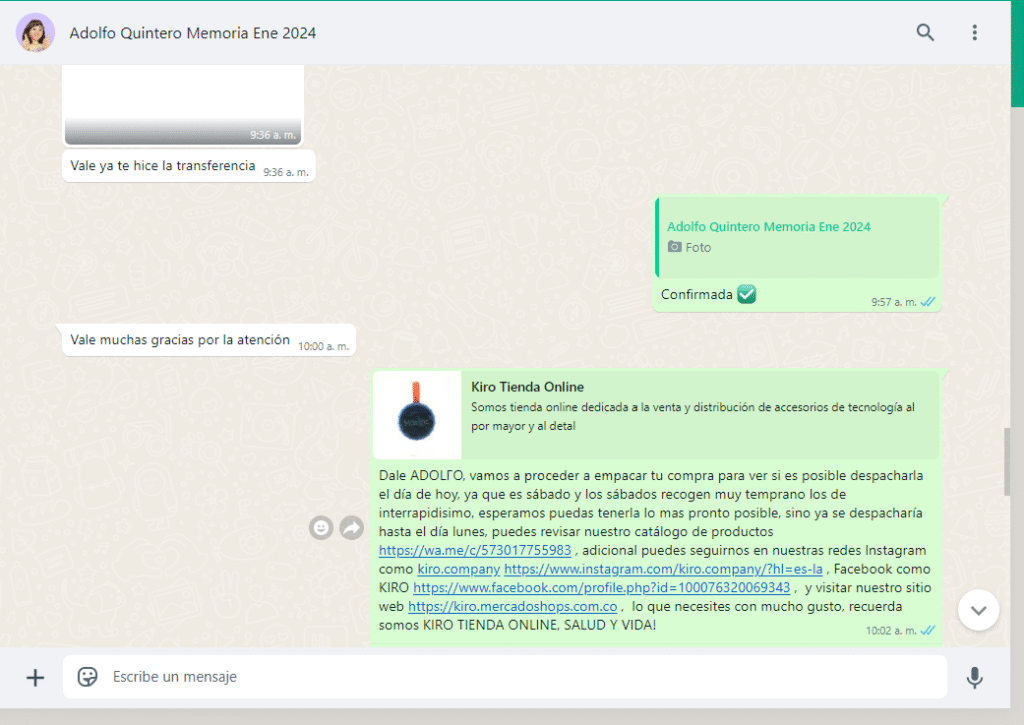1024x725 pixels.
Task: Click the 'Kiro Tienda Online' card title
Action: coord(528,387)
